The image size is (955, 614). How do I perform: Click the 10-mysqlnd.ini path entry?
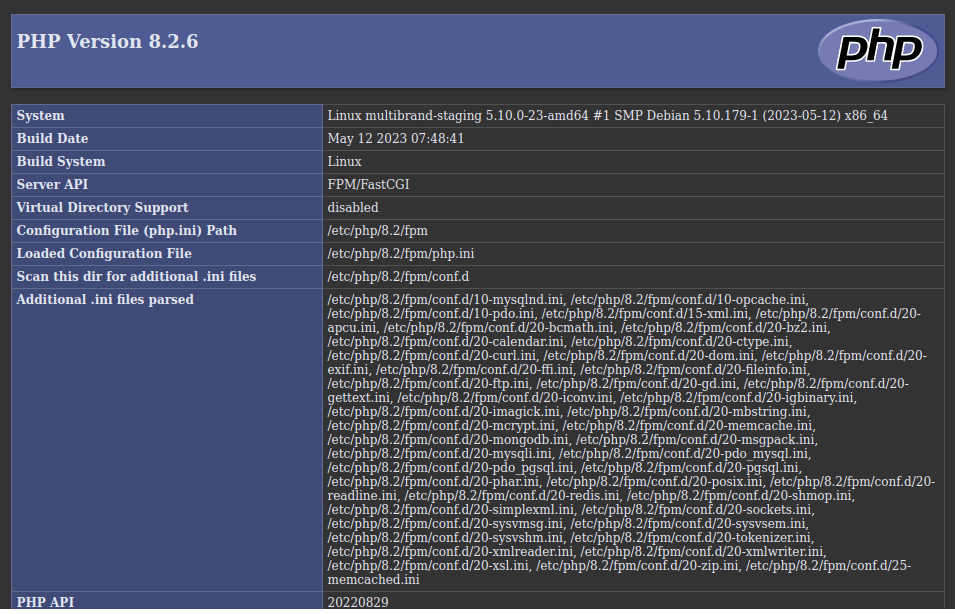point(445,300)
